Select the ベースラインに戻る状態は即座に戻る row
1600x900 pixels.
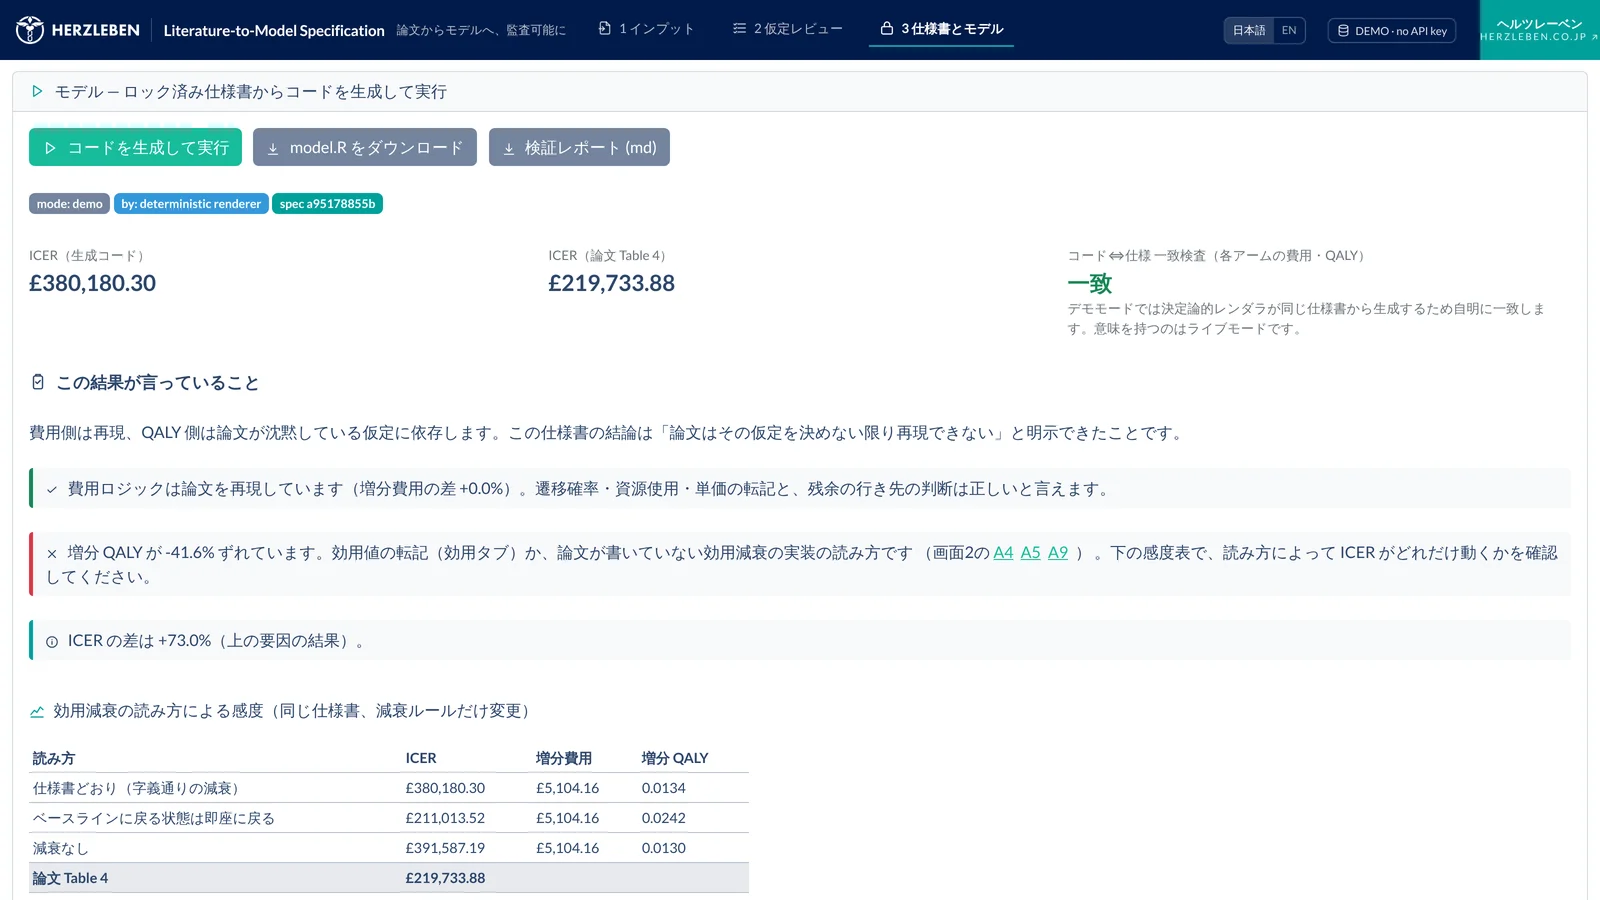pos(389,818)
